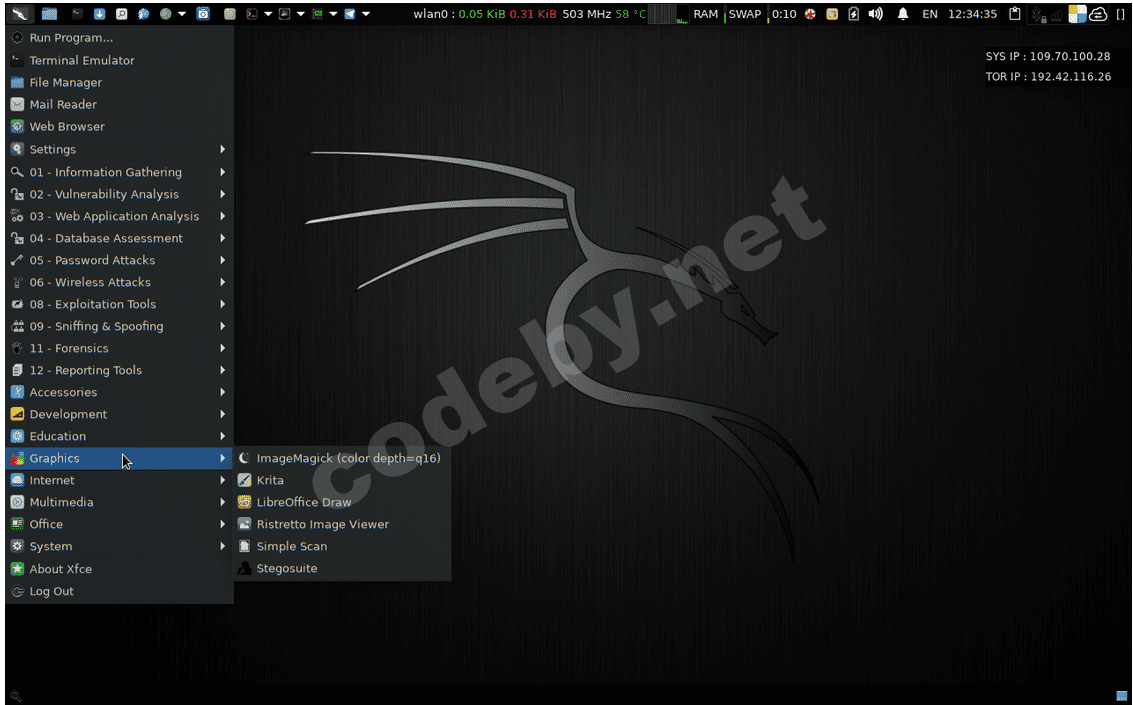This screenshot has width=1133, height=705.
Task: Open the System category
Action: 119,546
